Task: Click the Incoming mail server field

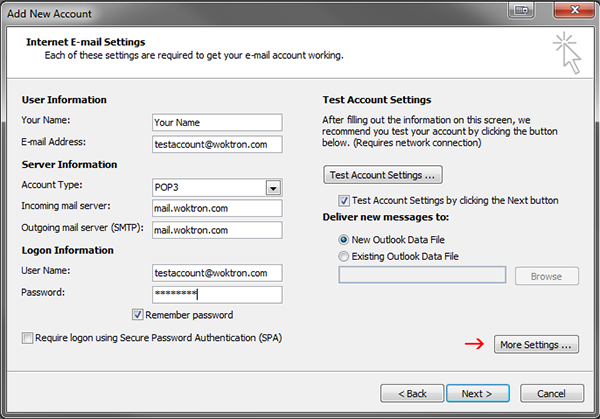Action: pyautogui.click(x=217, y=208)
